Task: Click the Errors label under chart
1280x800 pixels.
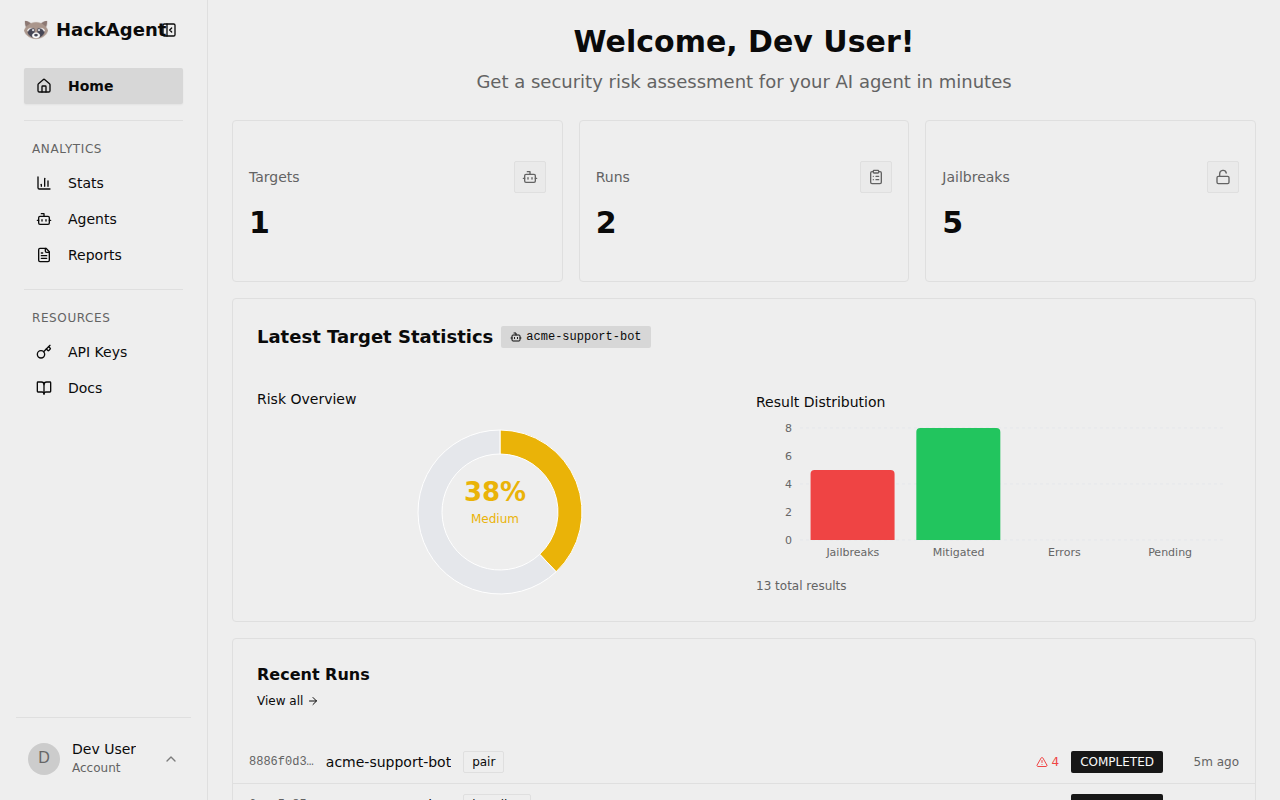Action: 1064,552
